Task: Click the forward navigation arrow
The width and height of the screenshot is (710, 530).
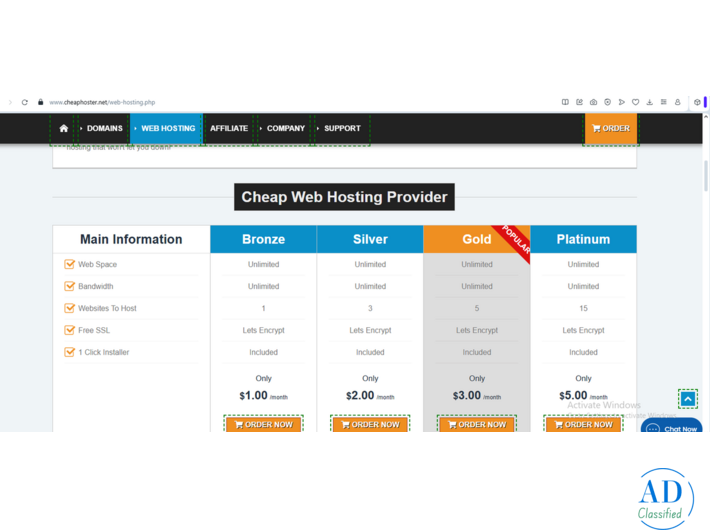Action: point(10,102)
